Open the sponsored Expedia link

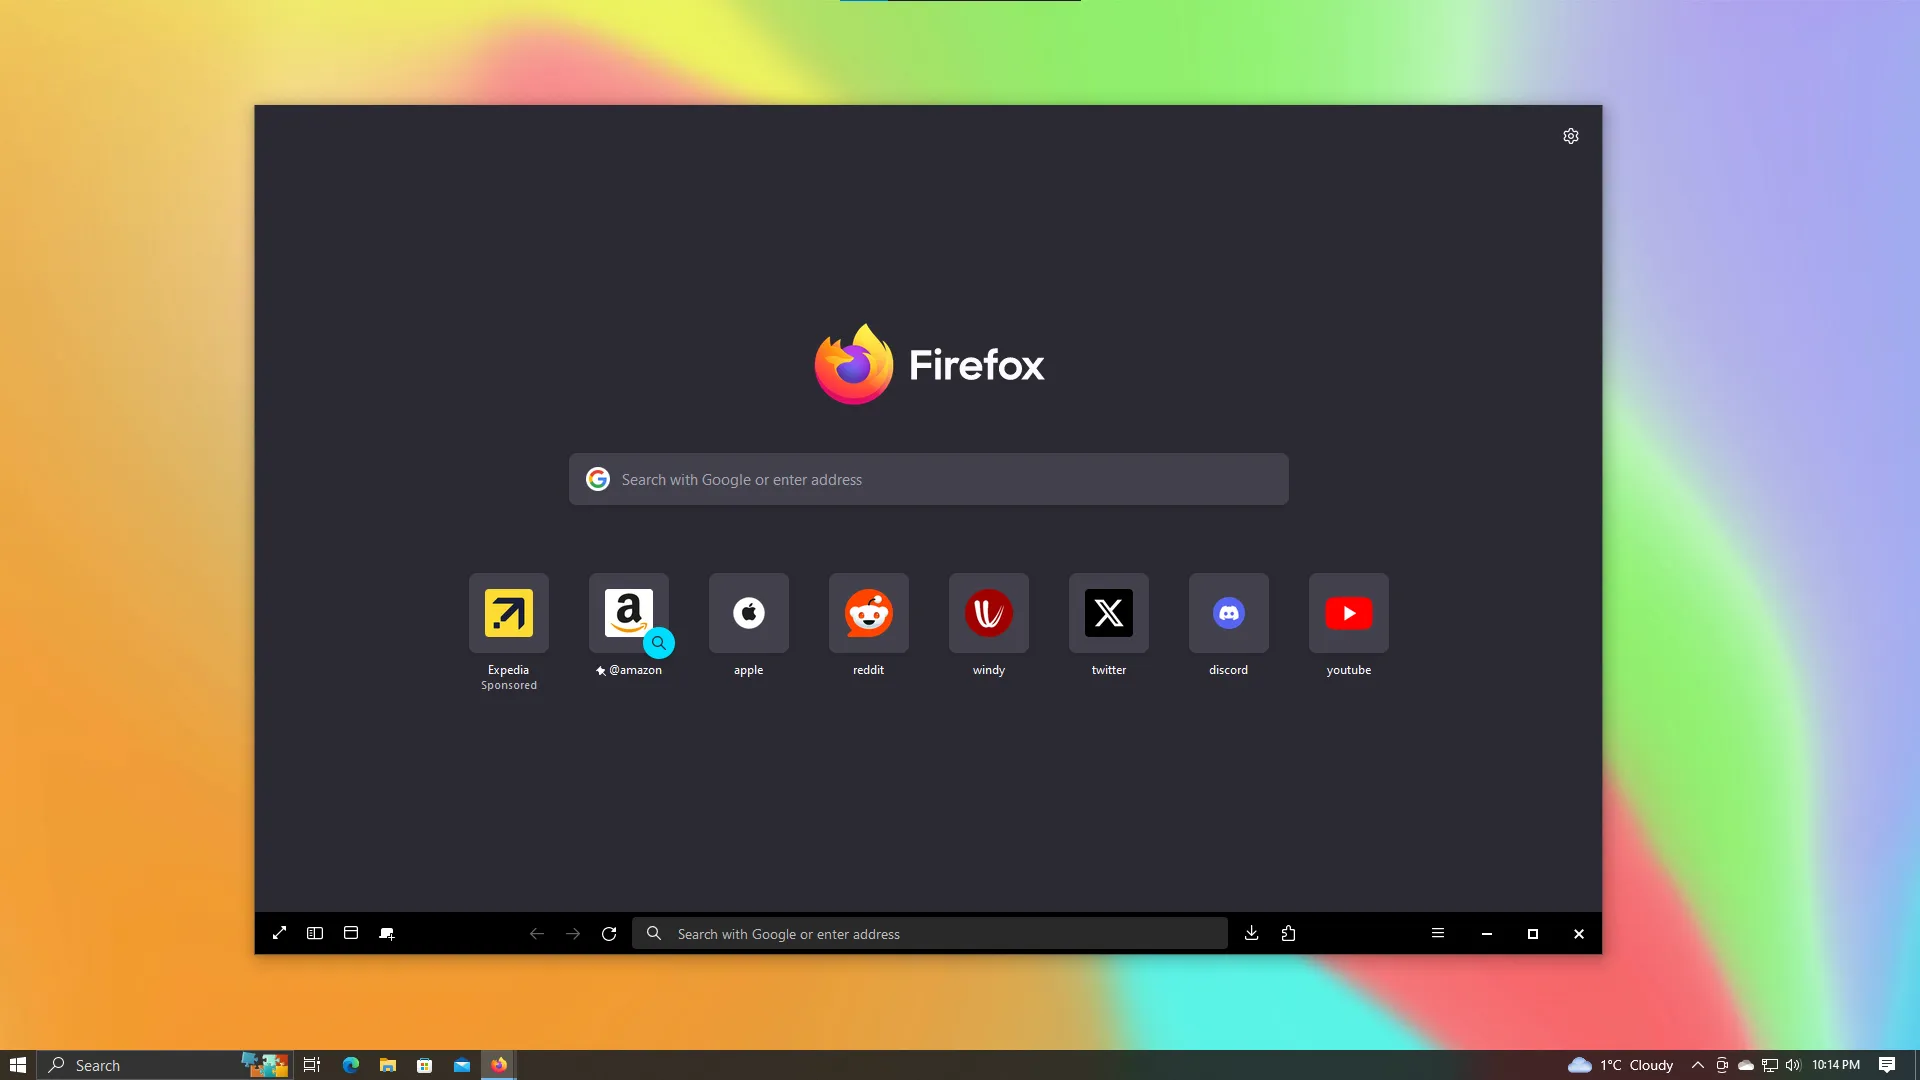(x=508, y=613)
